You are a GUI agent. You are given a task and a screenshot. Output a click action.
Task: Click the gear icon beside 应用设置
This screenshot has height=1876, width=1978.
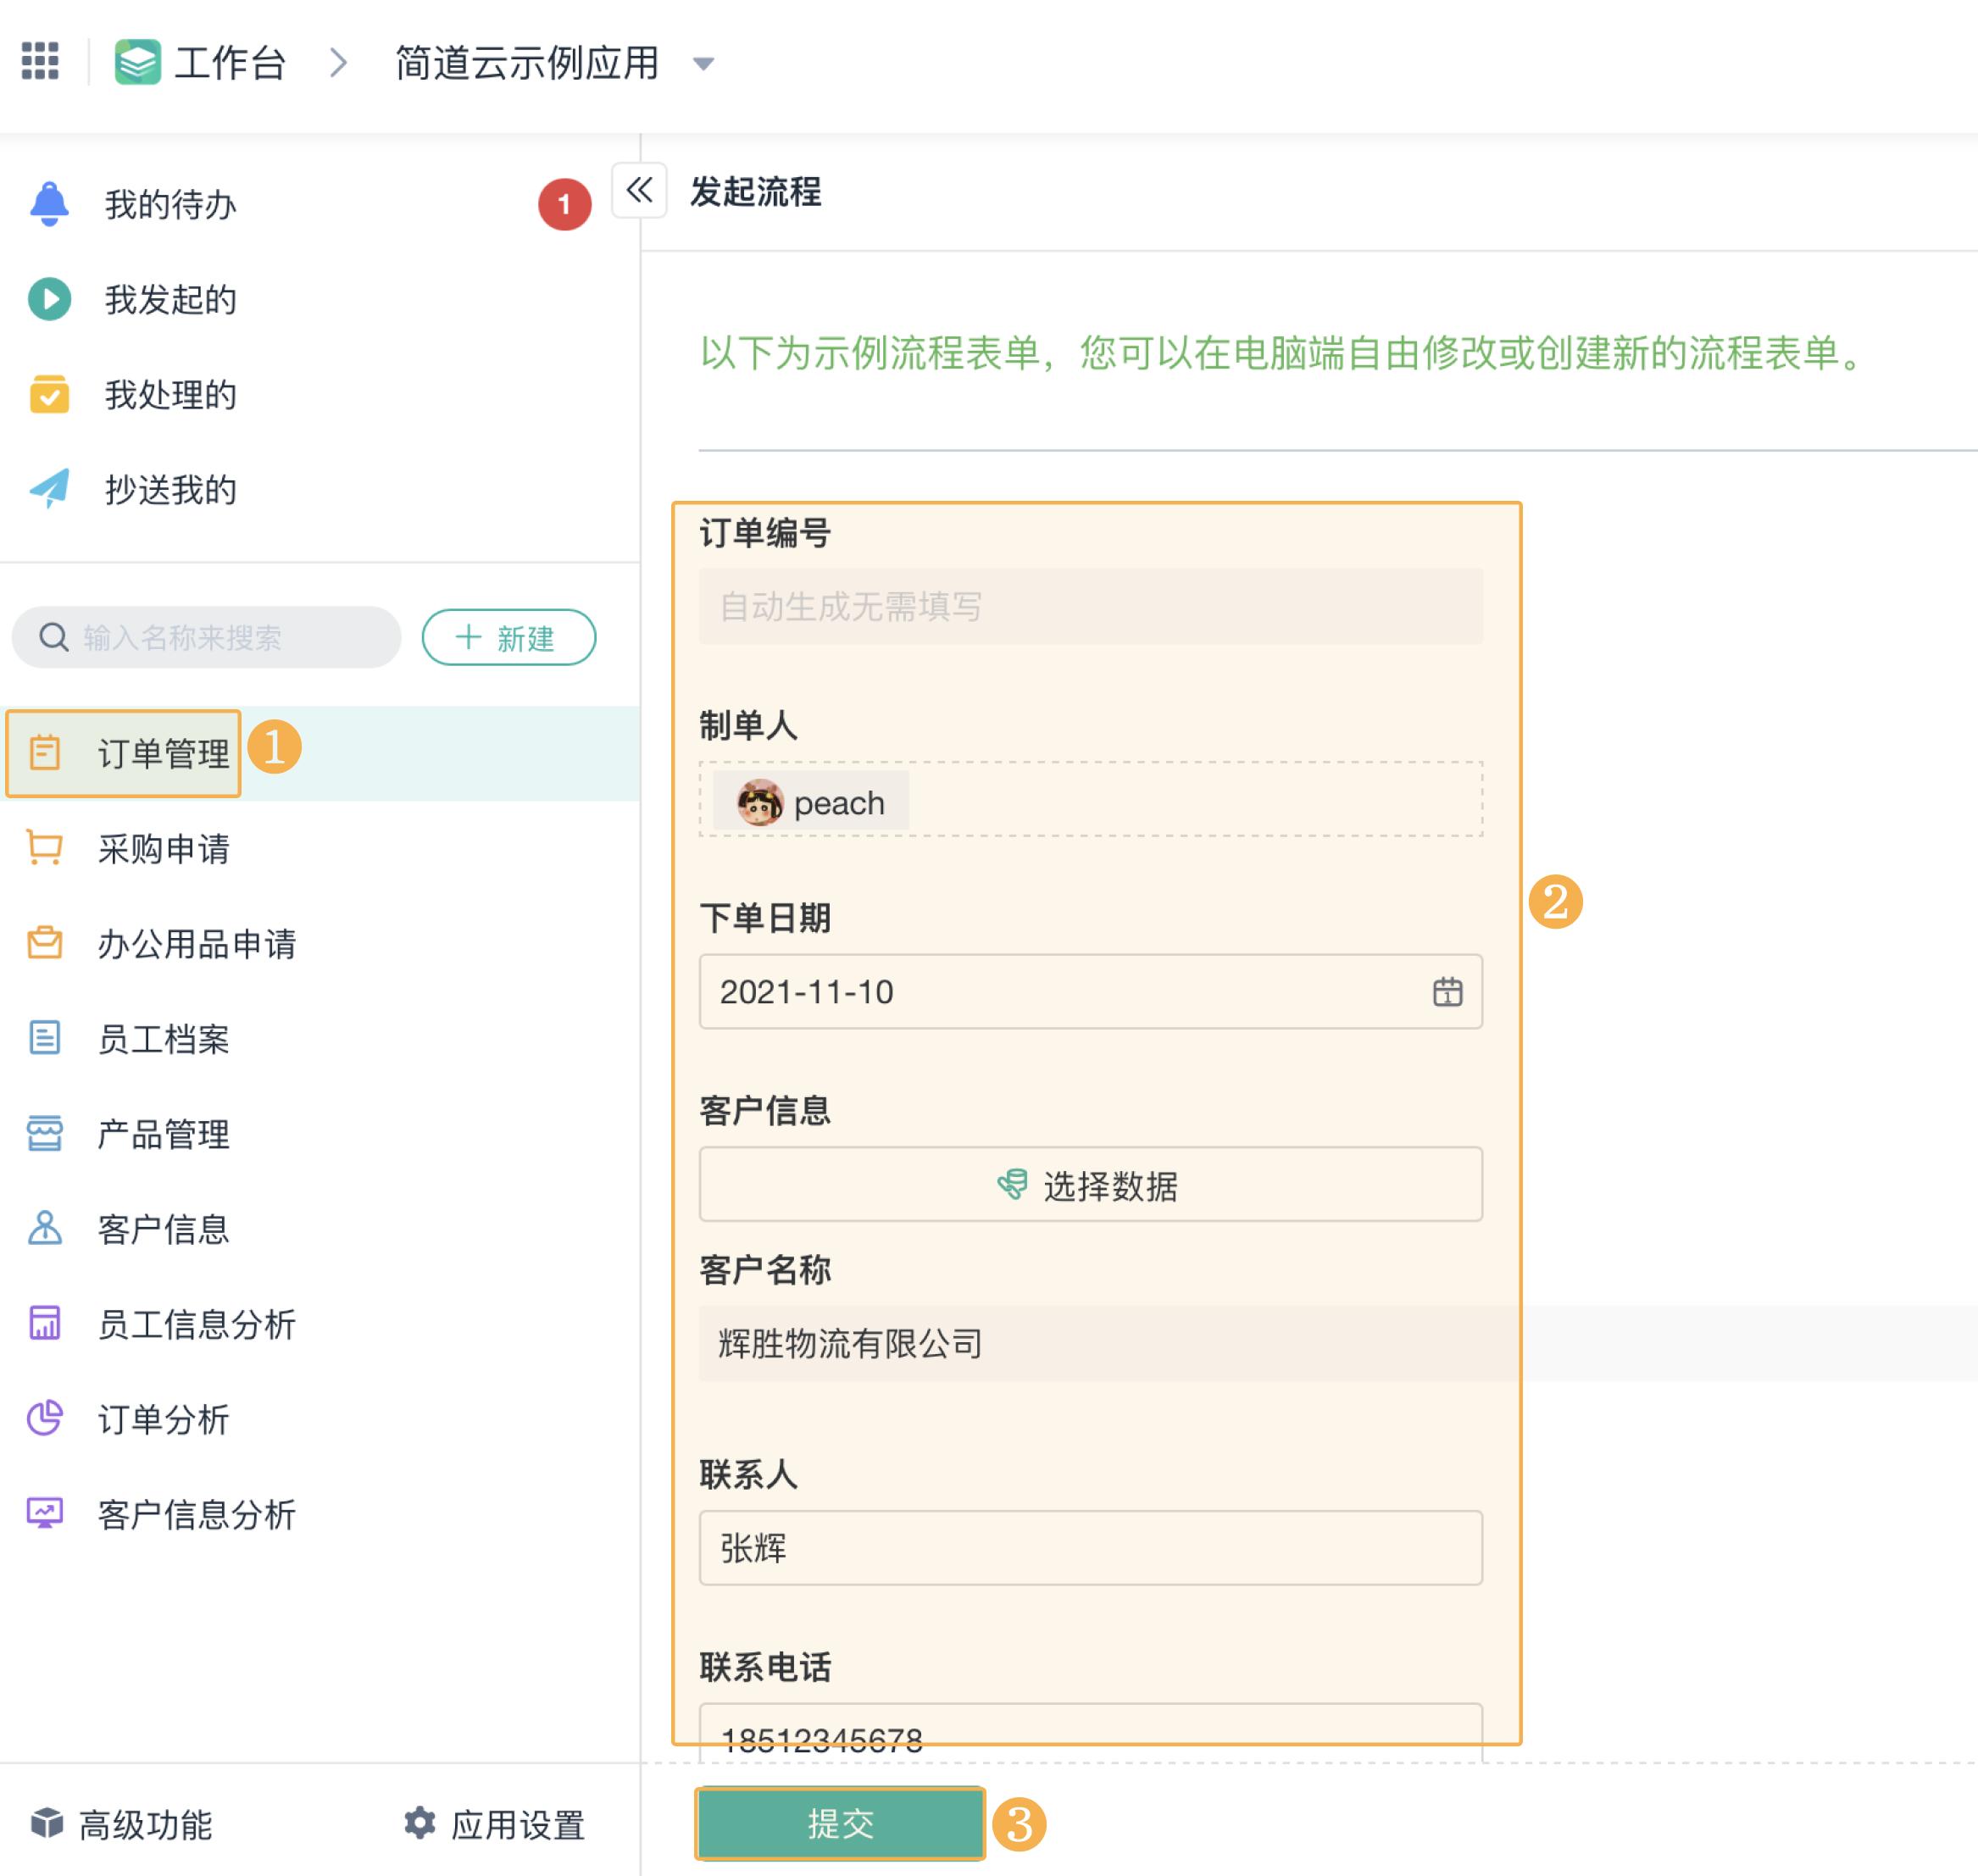[422, 1822]
